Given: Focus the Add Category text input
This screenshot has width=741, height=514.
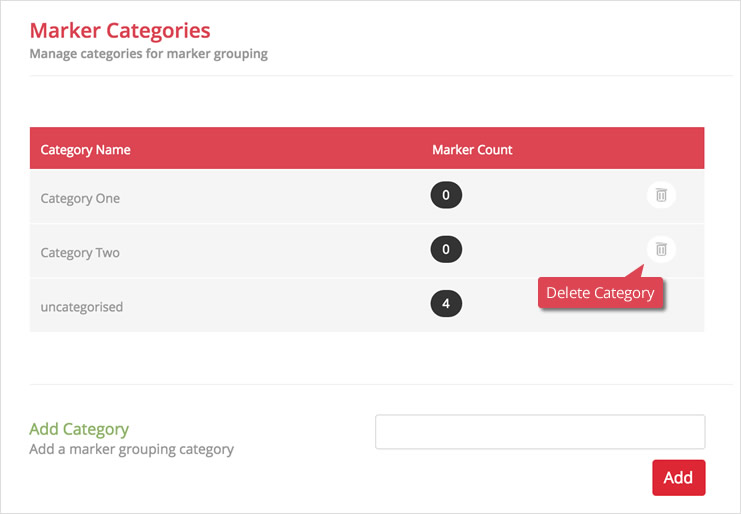Looking at the screenshot, I should pos(540,433).
